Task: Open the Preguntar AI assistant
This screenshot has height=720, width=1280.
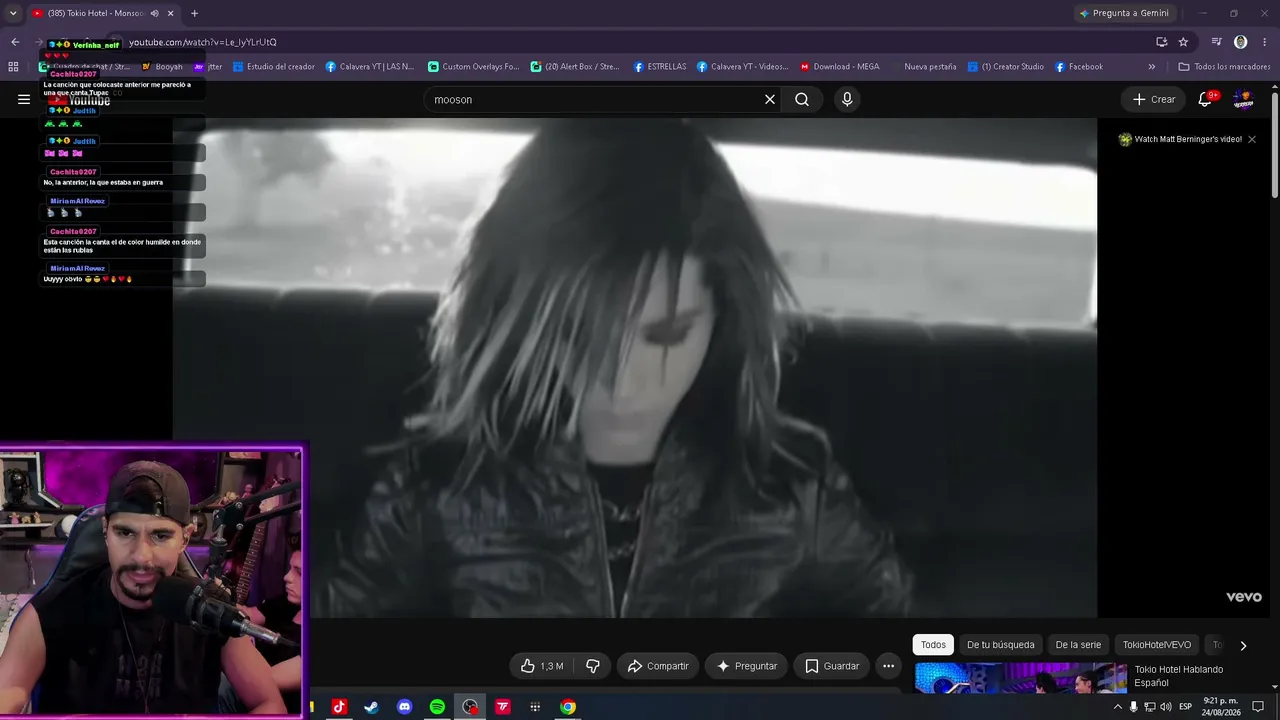Action: tap(746, 666)
